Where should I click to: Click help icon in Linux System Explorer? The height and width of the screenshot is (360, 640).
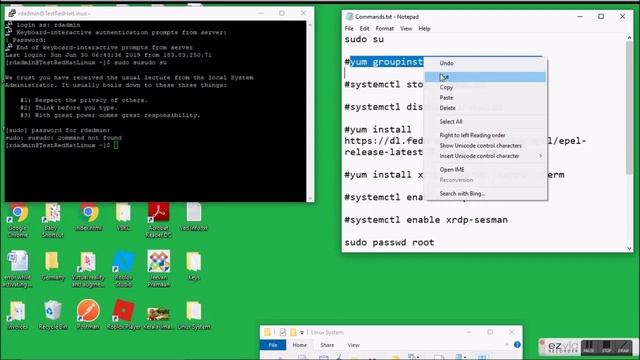tap(517, 345)
